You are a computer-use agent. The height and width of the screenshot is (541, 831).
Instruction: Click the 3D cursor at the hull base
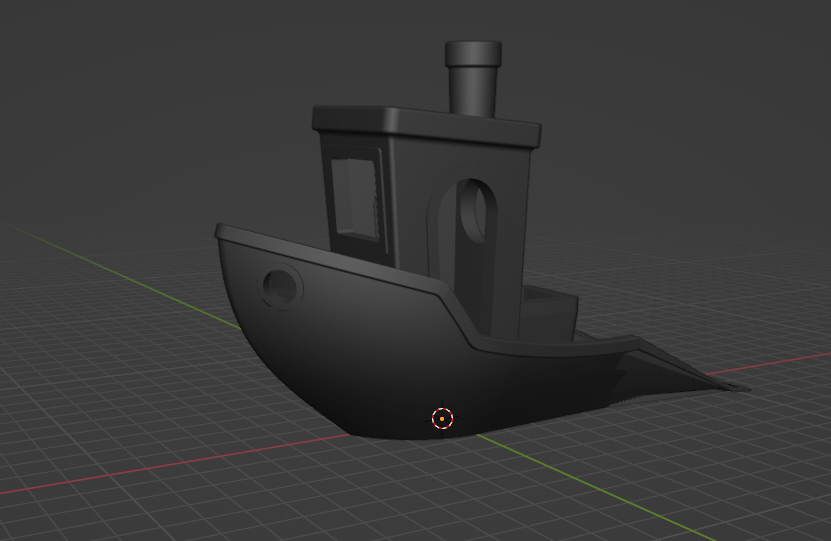(x=442, y=419)
